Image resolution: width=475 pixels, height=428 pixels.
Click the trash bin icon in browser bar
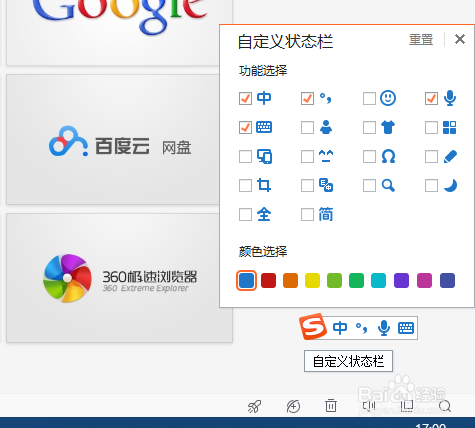331,405
